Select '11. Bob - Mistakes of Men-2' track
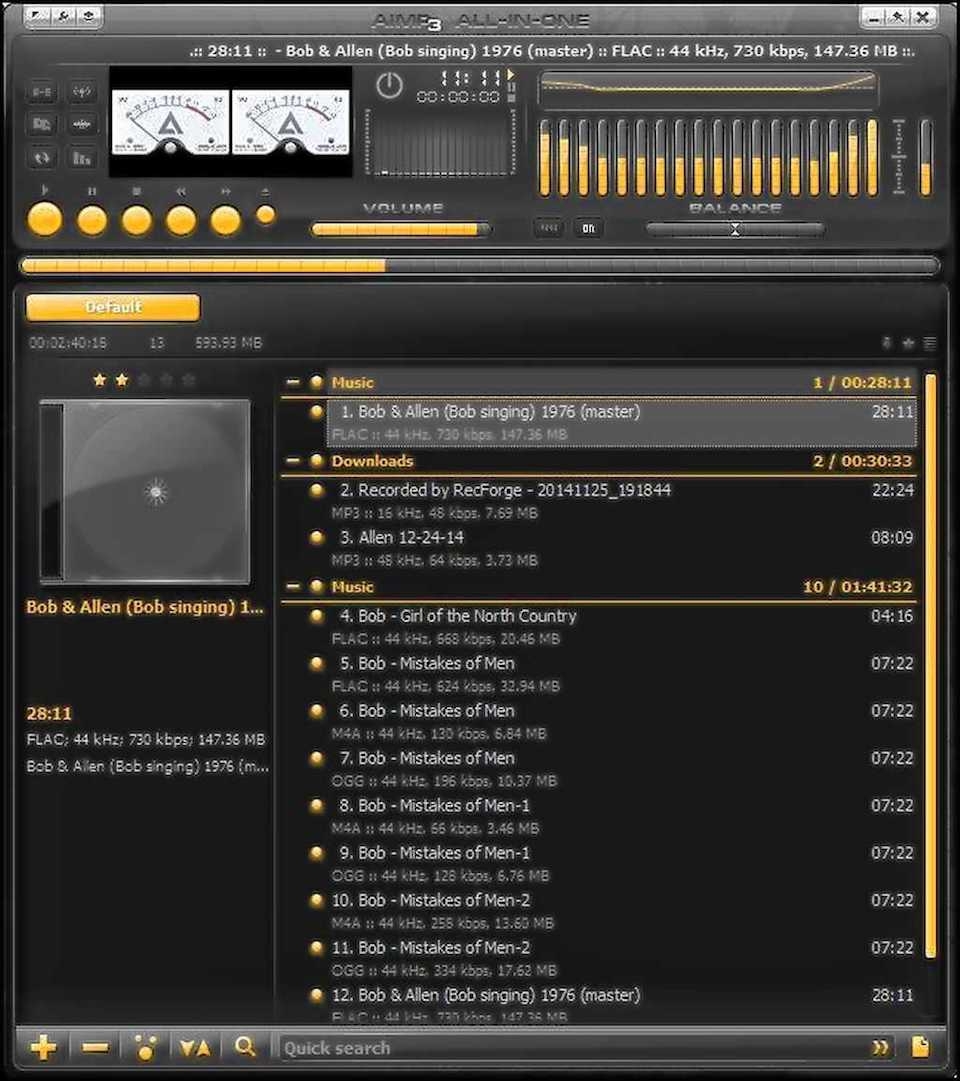The image size is (960, 1081). coord(621,959)
